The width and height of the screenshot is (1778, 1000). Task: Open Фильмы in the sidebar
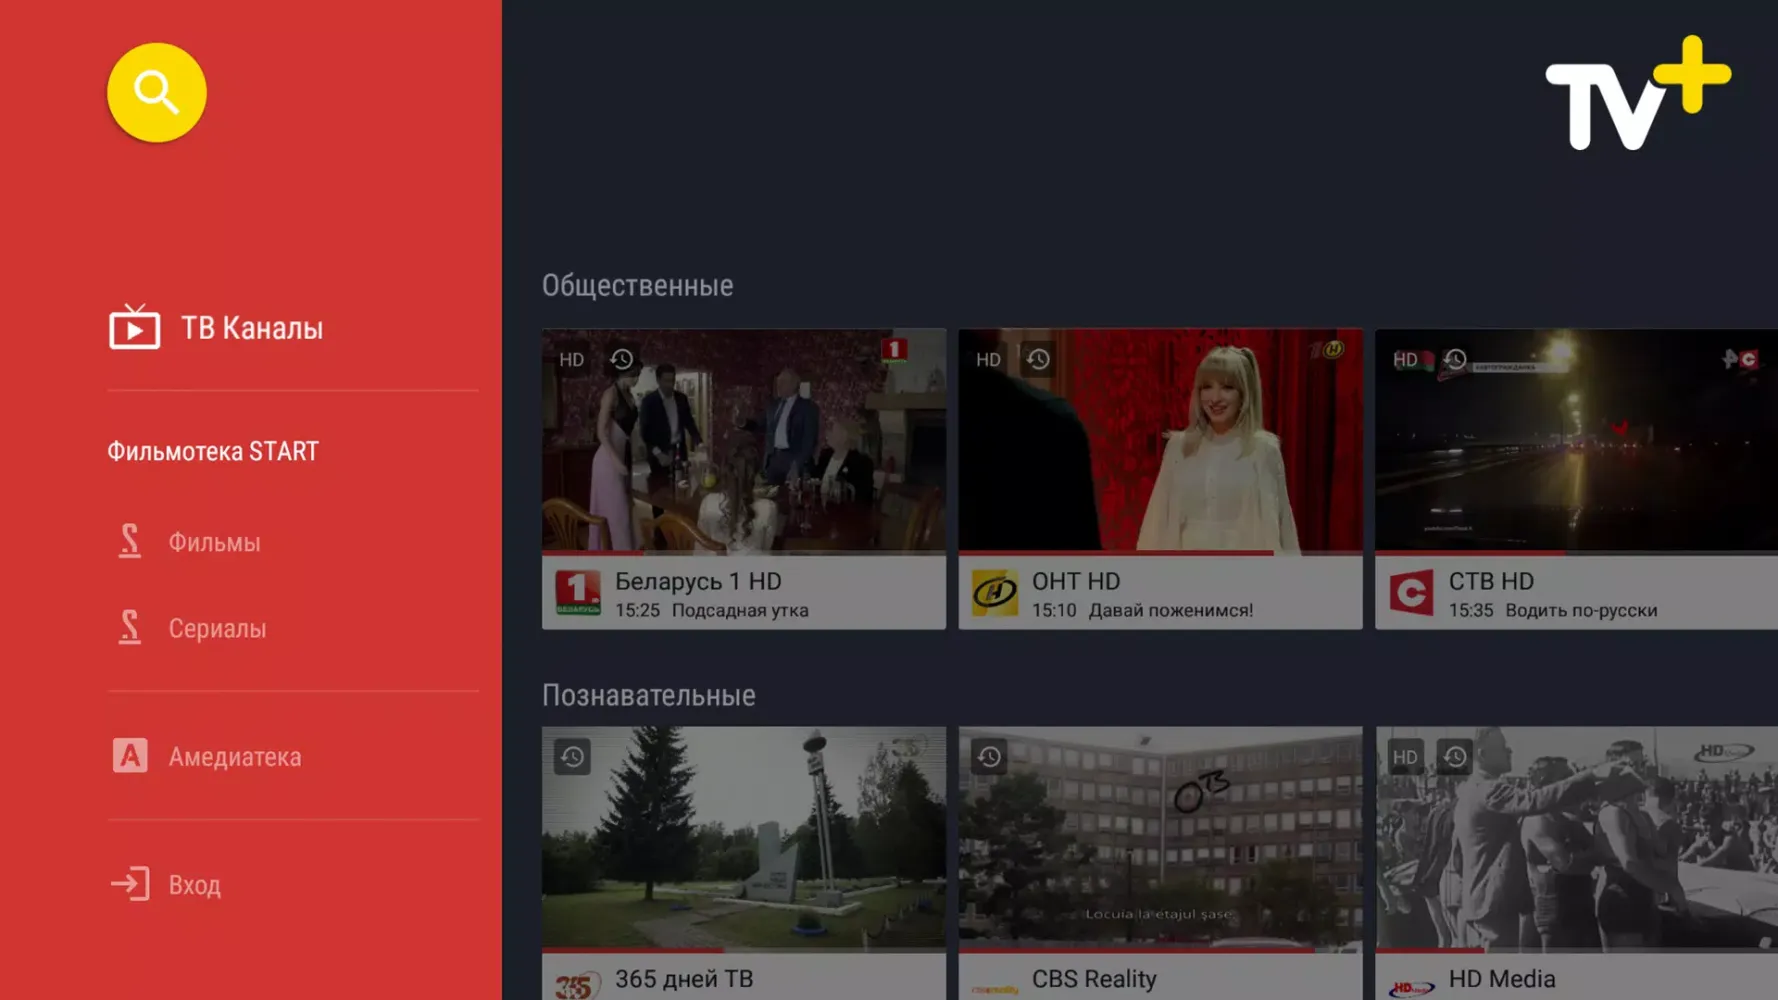[214, 542]
